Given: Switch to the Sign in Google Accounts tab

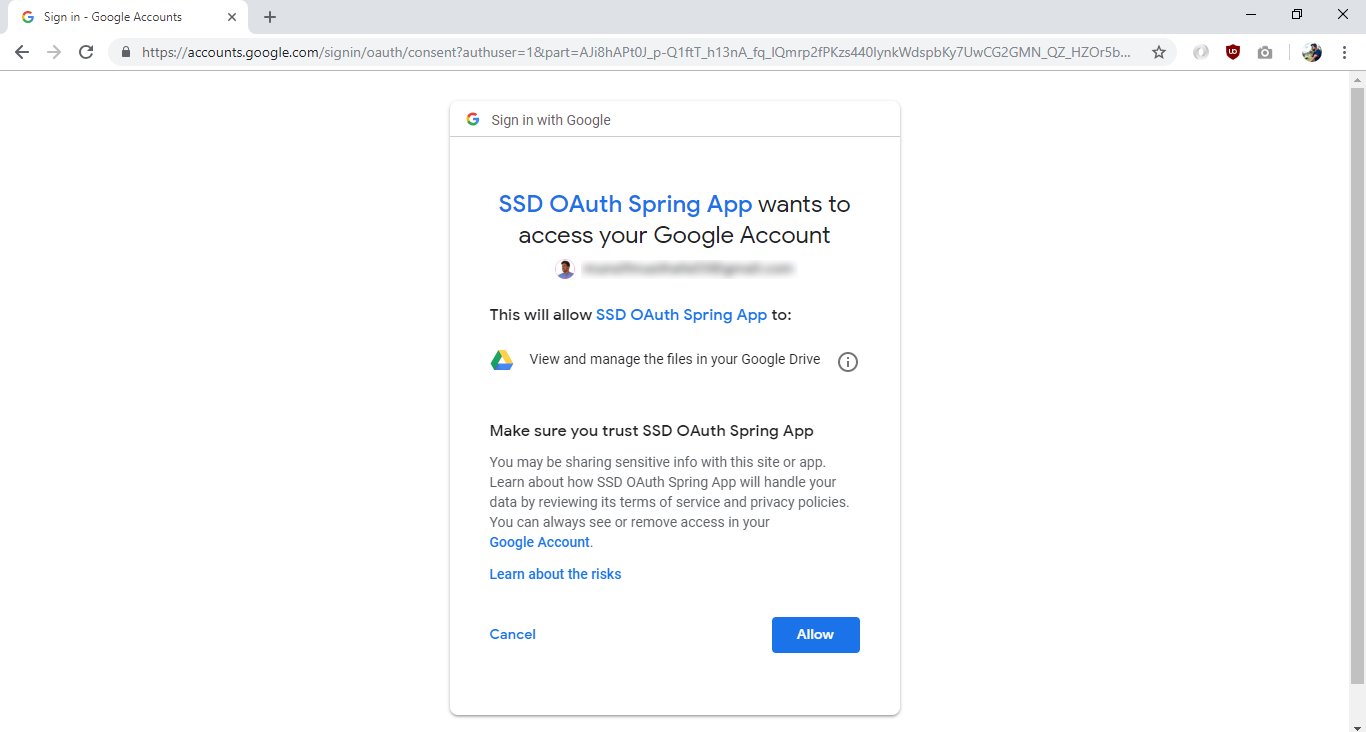Looking at the screenshot, I should (x=120, y=16).
